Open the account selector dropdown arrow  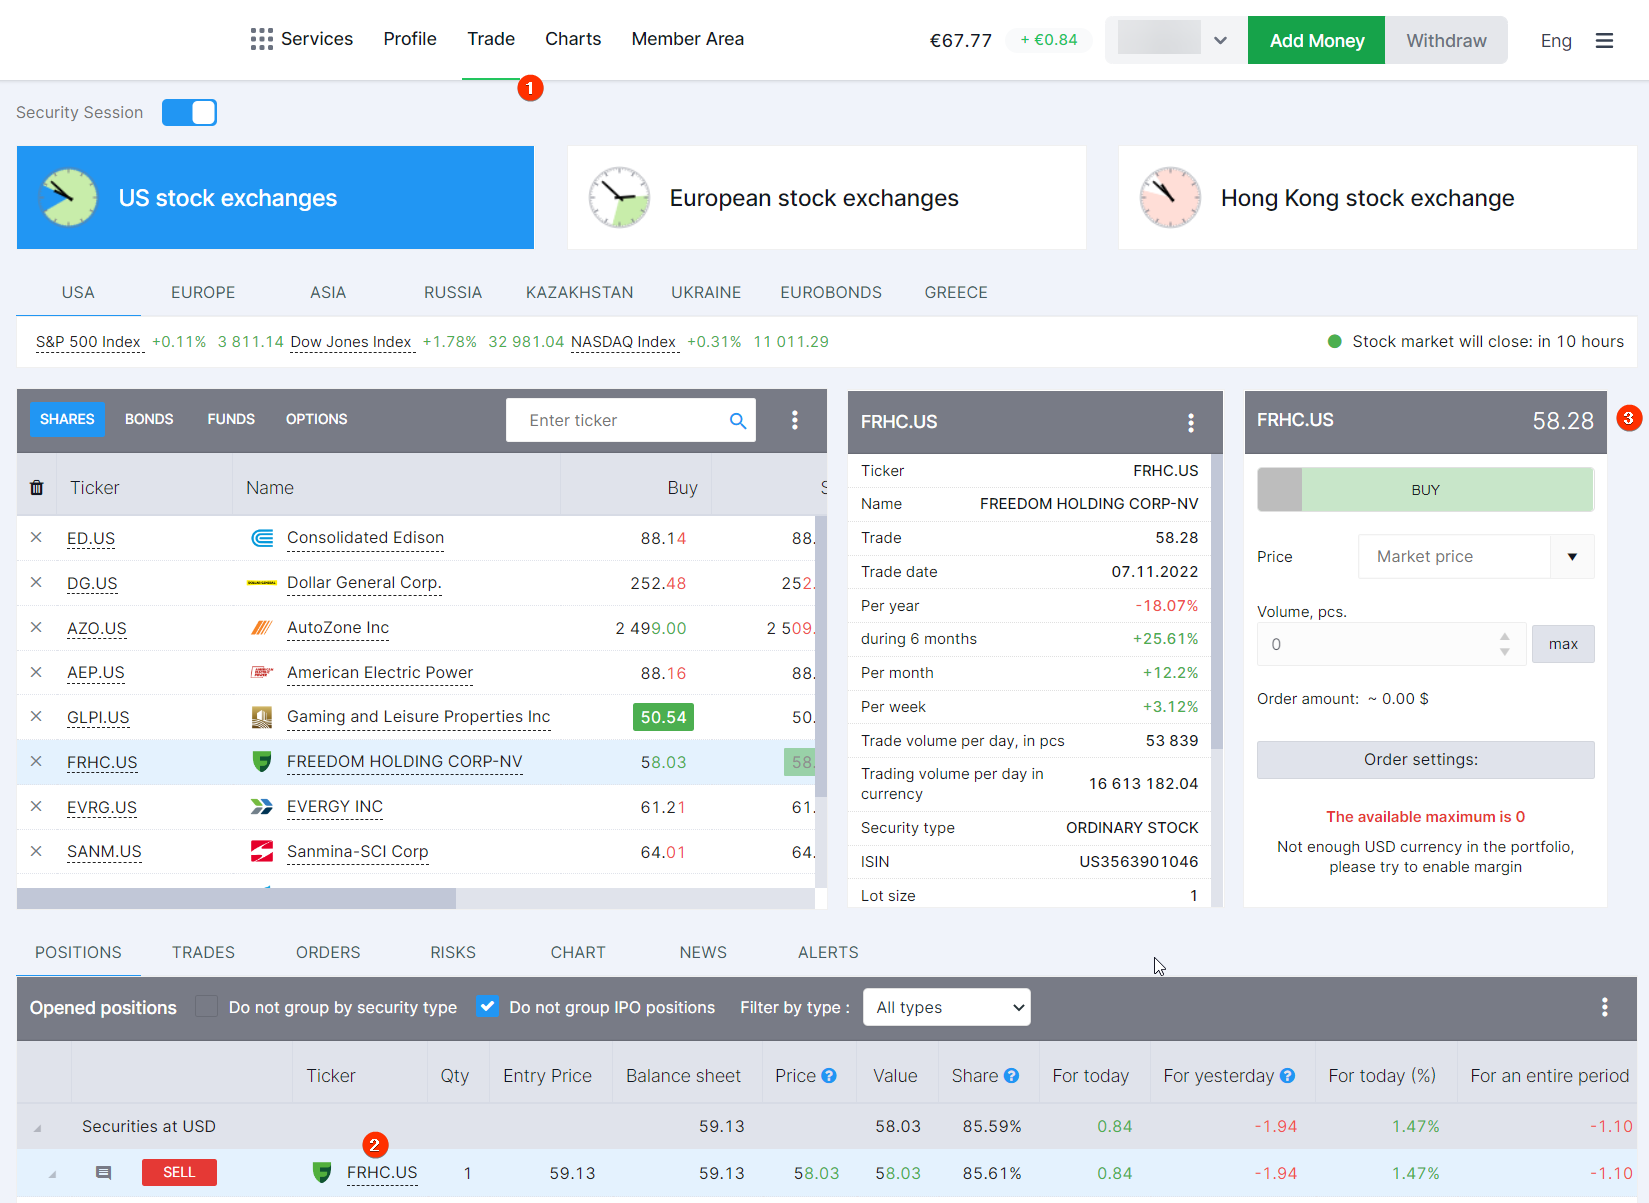[x=1220, y=41]
